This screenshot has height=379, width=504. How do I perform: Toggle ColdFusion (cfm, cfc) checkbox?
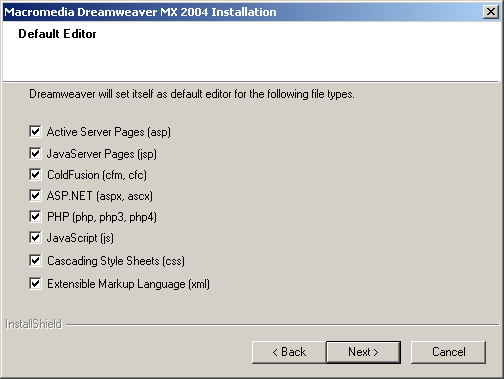(35, 175)
